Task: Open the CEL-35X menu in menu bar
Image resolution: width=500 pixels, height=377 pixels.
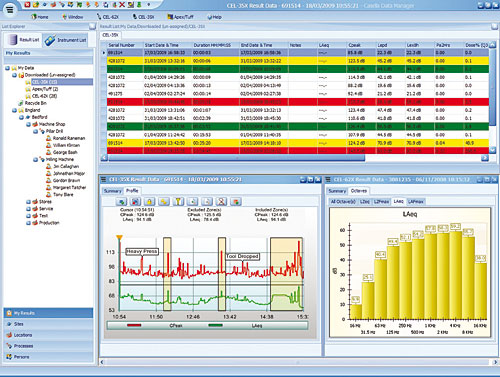Action: point(143,17)
